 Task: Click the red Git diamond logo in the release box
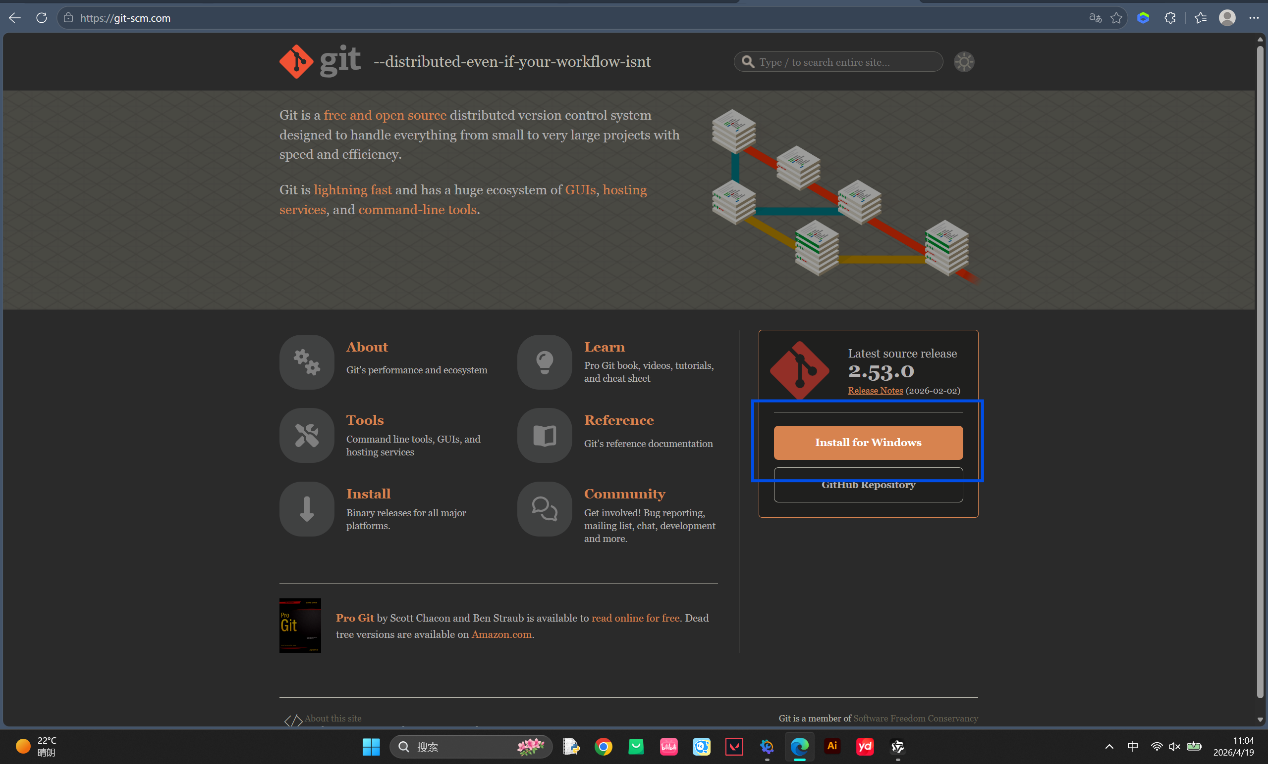pyautogui.click(x=799, y=371)
